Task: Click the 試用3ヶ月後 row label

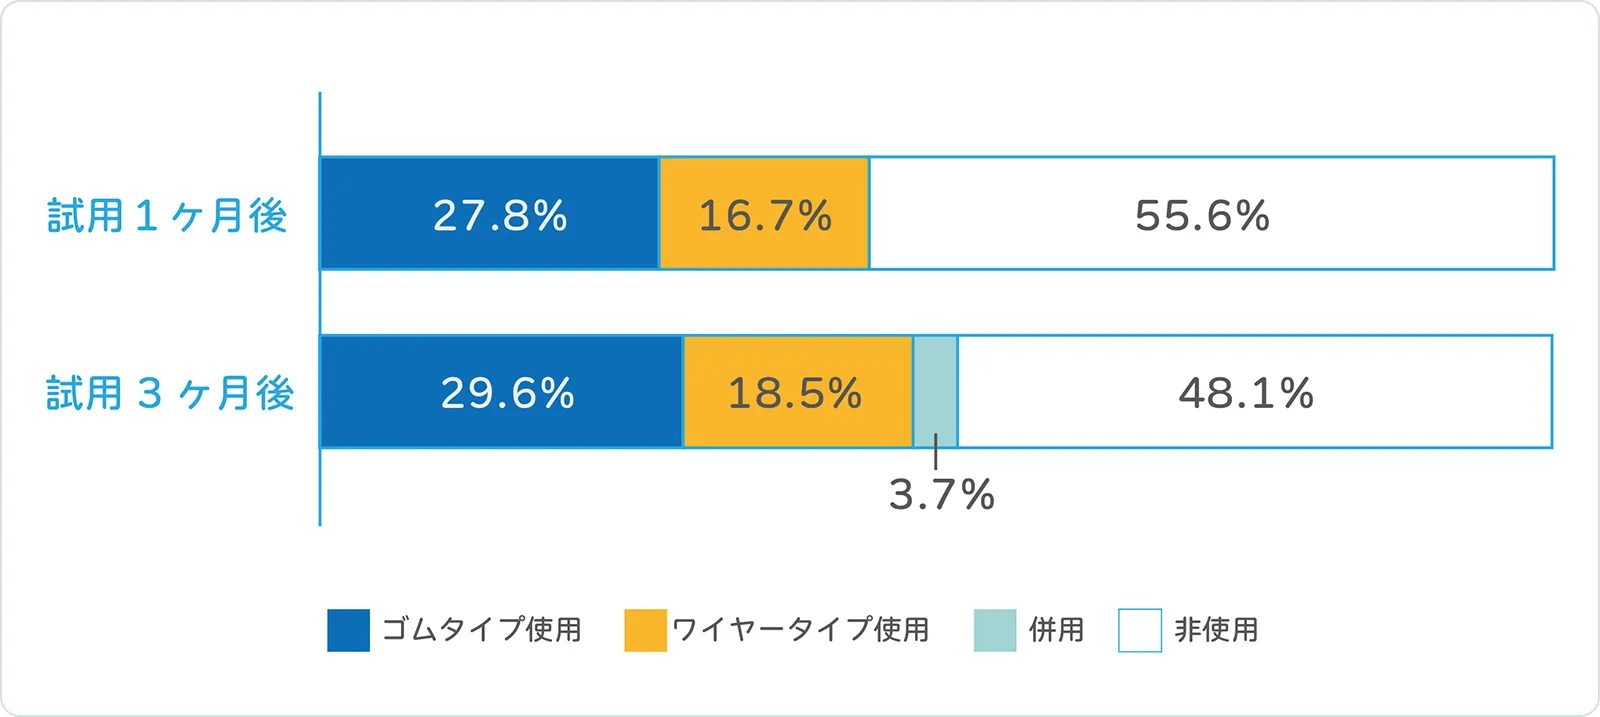Action: 170,393
